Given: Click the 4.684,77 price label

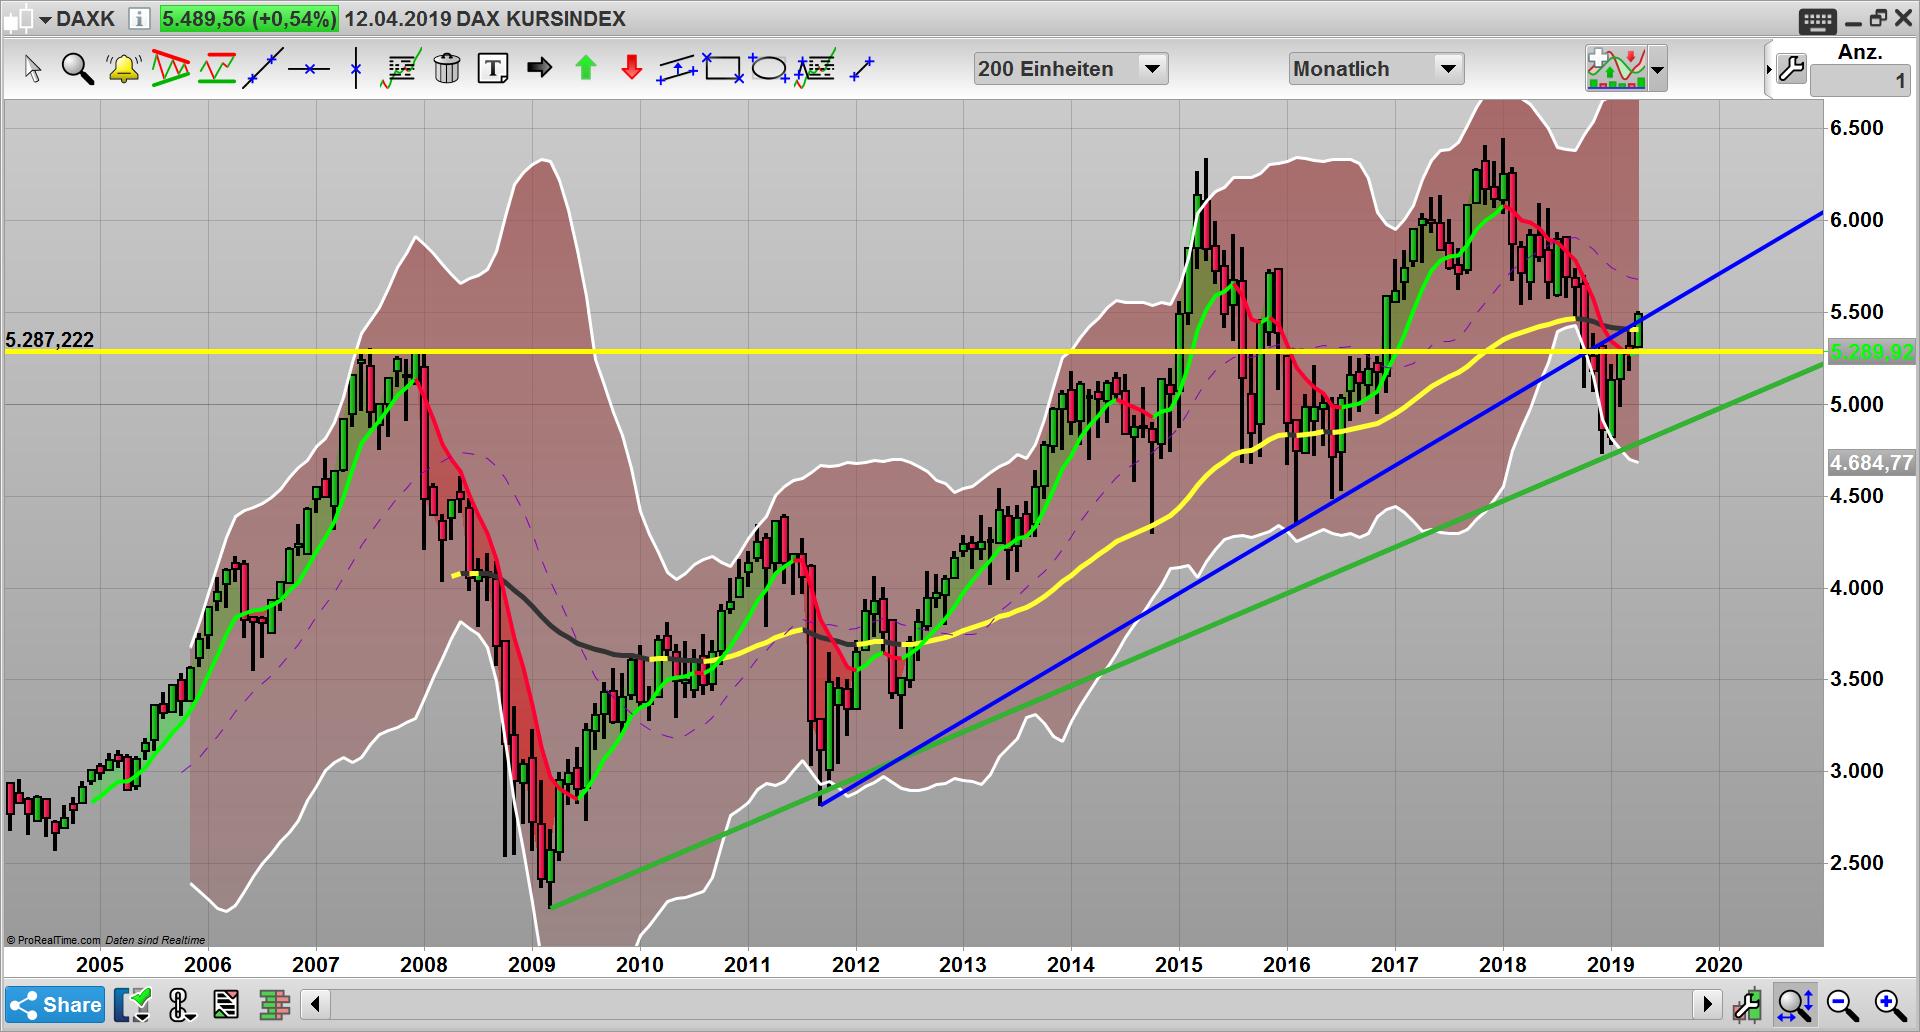Looking at the screenshot, I should tap(1871, 463).
